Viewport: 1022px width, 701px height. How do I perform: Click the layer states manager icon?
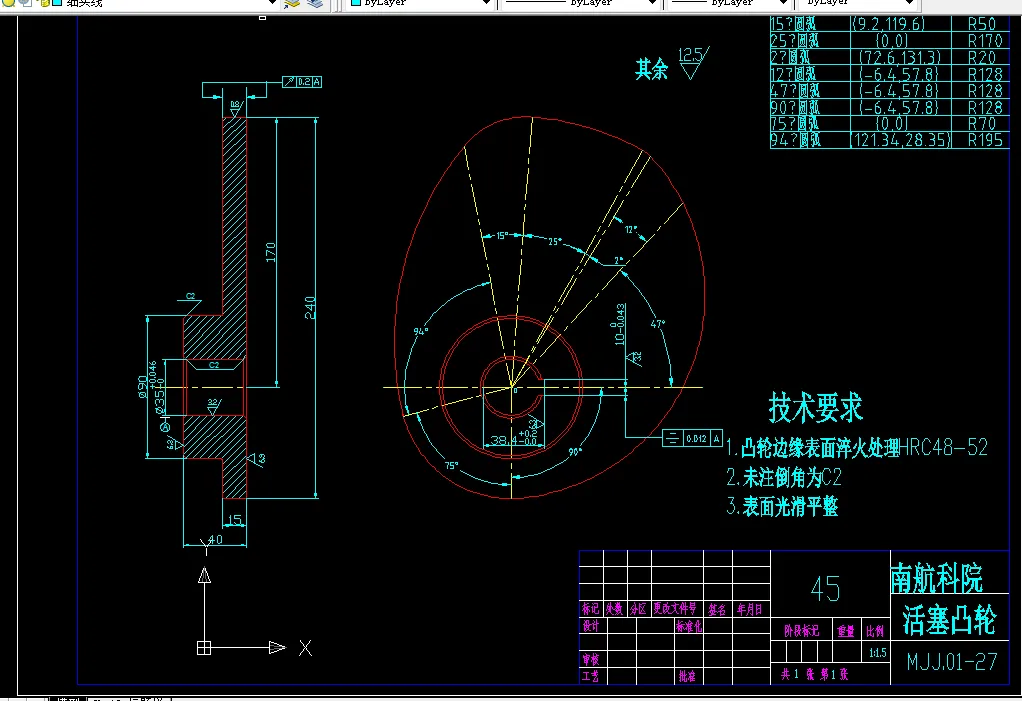tap(315, 3)
